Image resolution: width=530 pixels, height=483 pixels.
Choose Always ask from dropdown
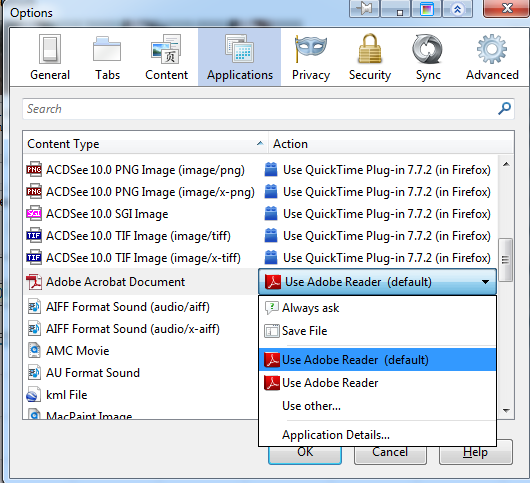click(x=378, y=308)
